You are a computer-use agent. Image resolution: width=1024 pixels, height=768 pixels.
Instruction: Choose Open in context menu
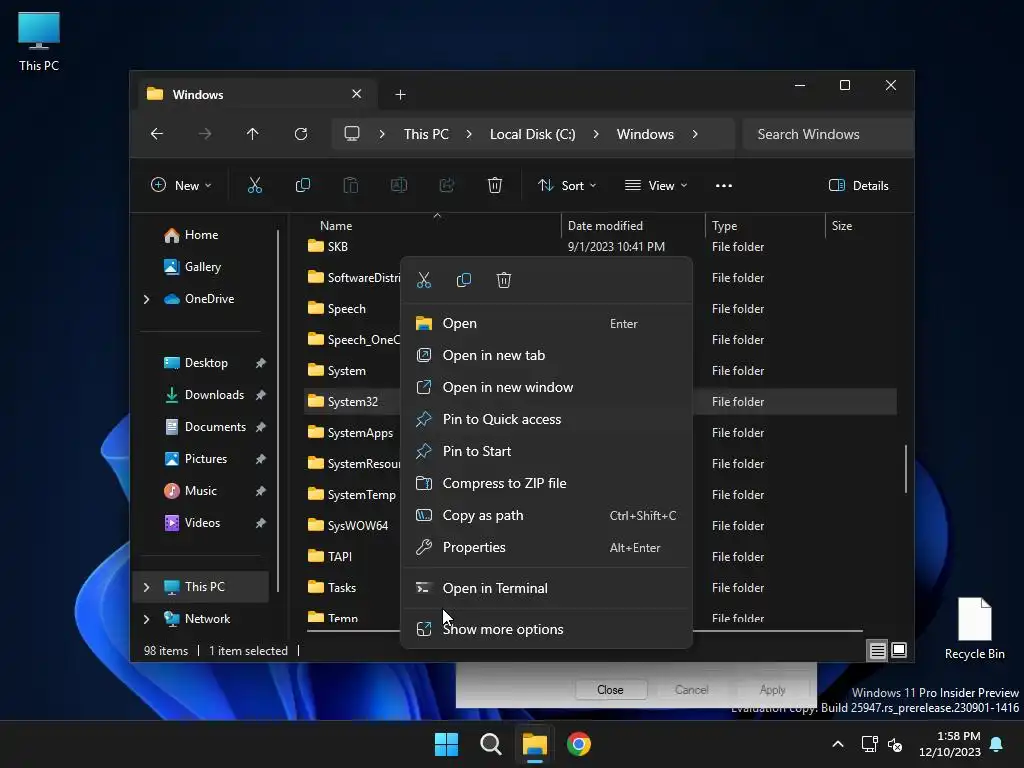pos(546,323)
